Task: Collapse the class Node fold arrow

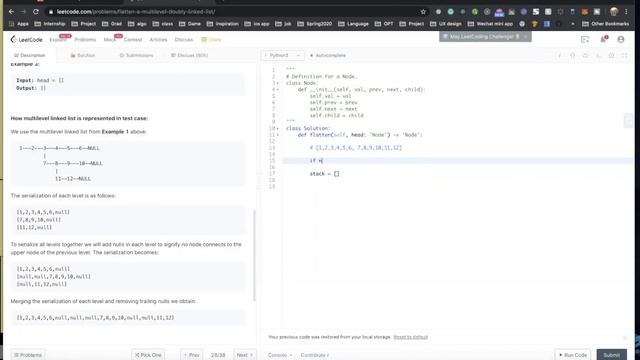Action: coord(278,83)
